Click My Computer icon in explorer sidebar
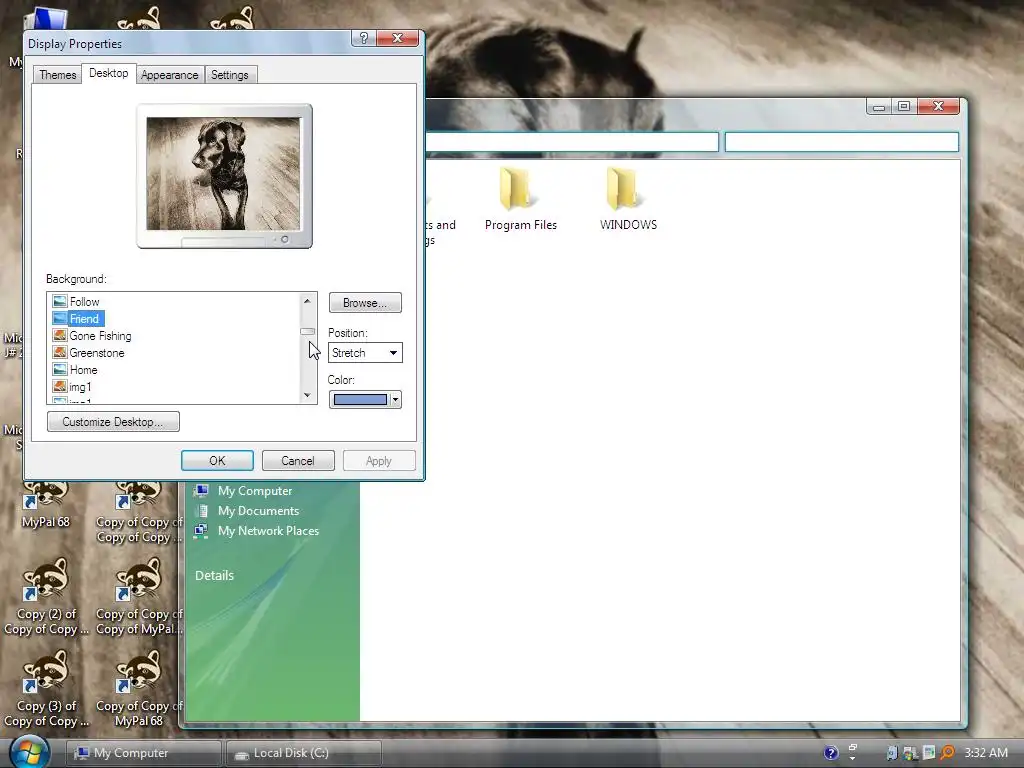 (x=201, y=490)
